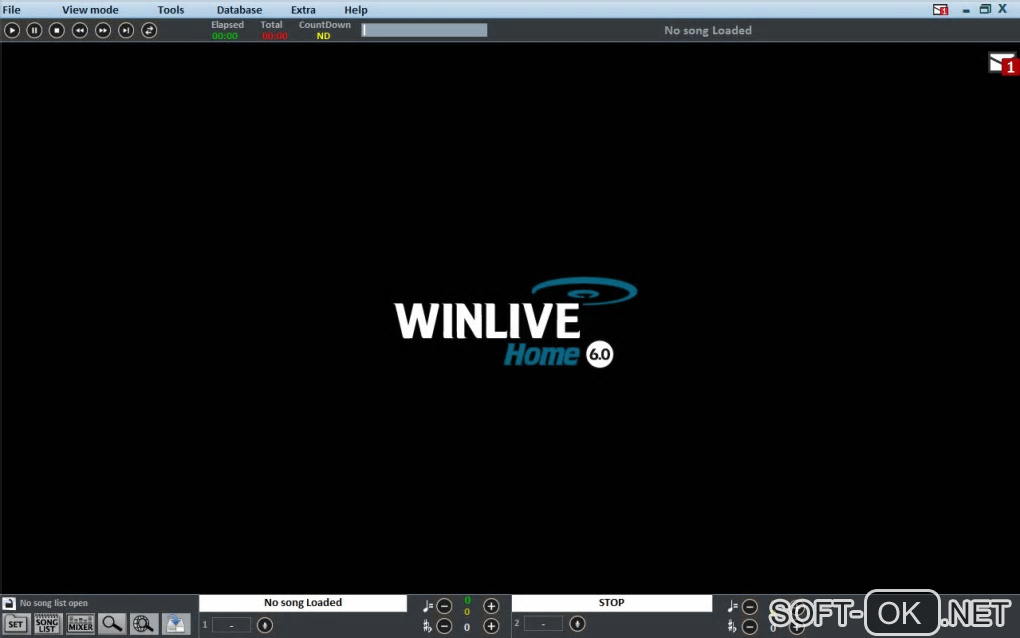Image resolution: width=1020 pixels, height=638 pixels.
Task: Click the Fast-forward button
Action: point(103,30)
